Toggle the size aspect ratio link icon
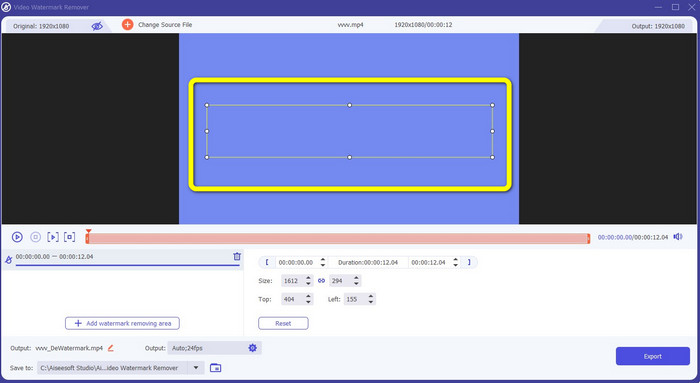 click(x=321, y=281)
